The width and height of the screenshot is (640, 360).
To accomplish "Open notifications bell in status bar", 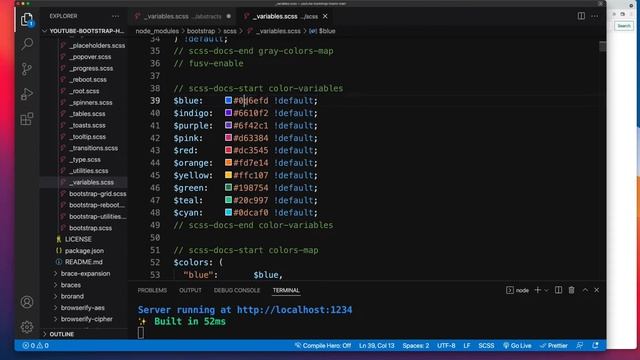I will click(596, 345).
